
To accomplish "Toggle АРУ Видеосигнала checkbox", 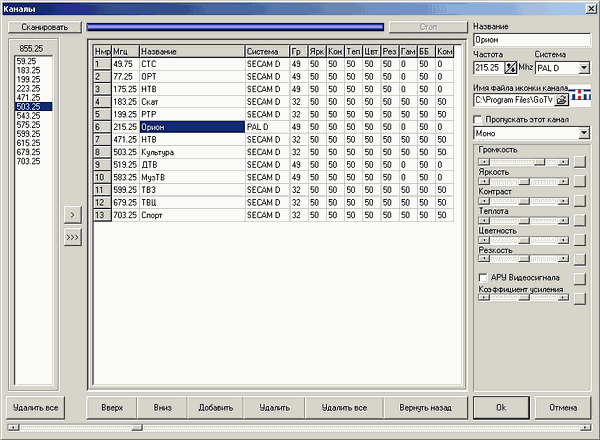I will [483, 277].
